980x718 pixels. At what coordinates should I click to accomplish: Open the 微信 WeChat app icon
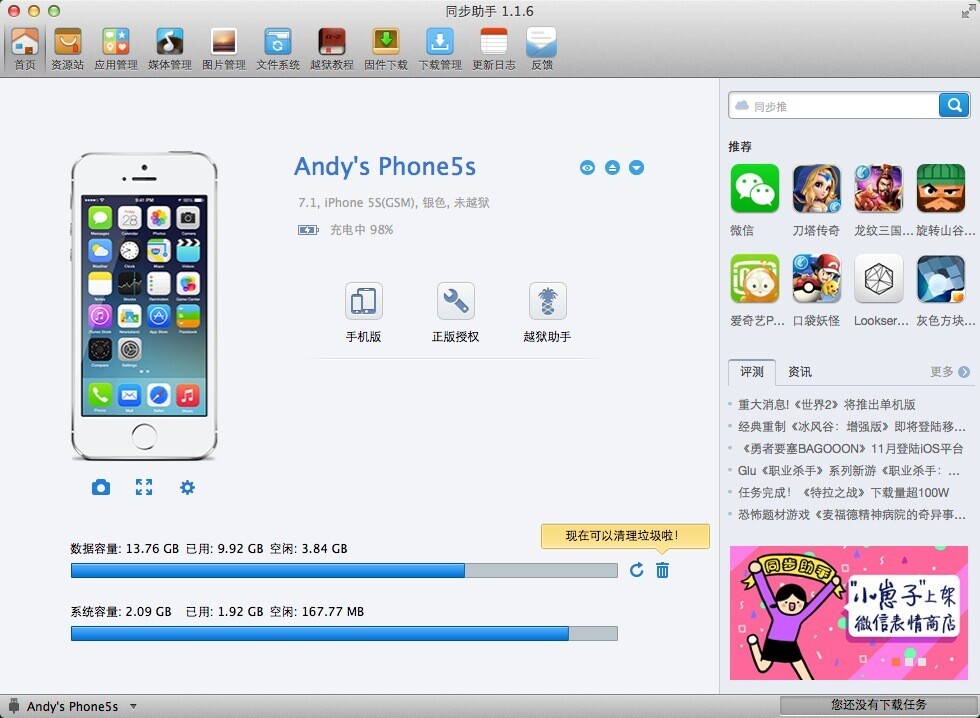[x=754, y=189]
